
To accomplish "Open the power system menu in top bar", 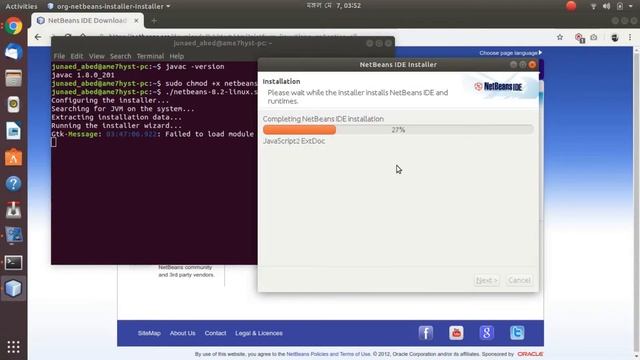I will pos(620,6).
